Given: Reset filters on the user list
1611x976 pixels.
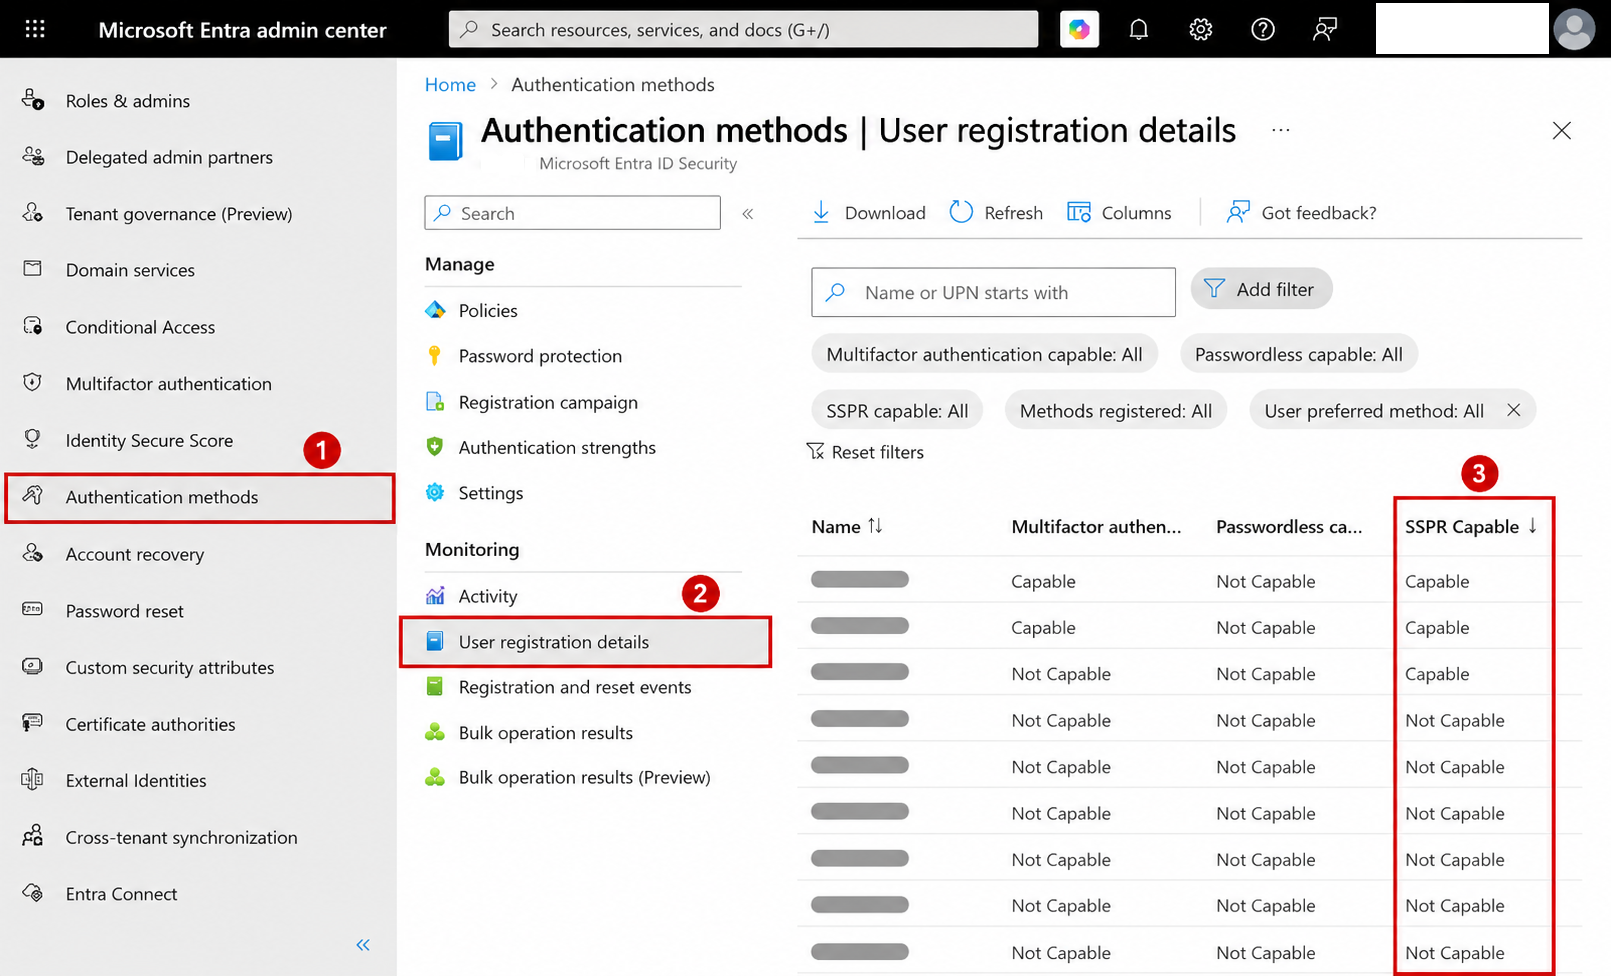Looking at the screenshot, I should [865, 452].
